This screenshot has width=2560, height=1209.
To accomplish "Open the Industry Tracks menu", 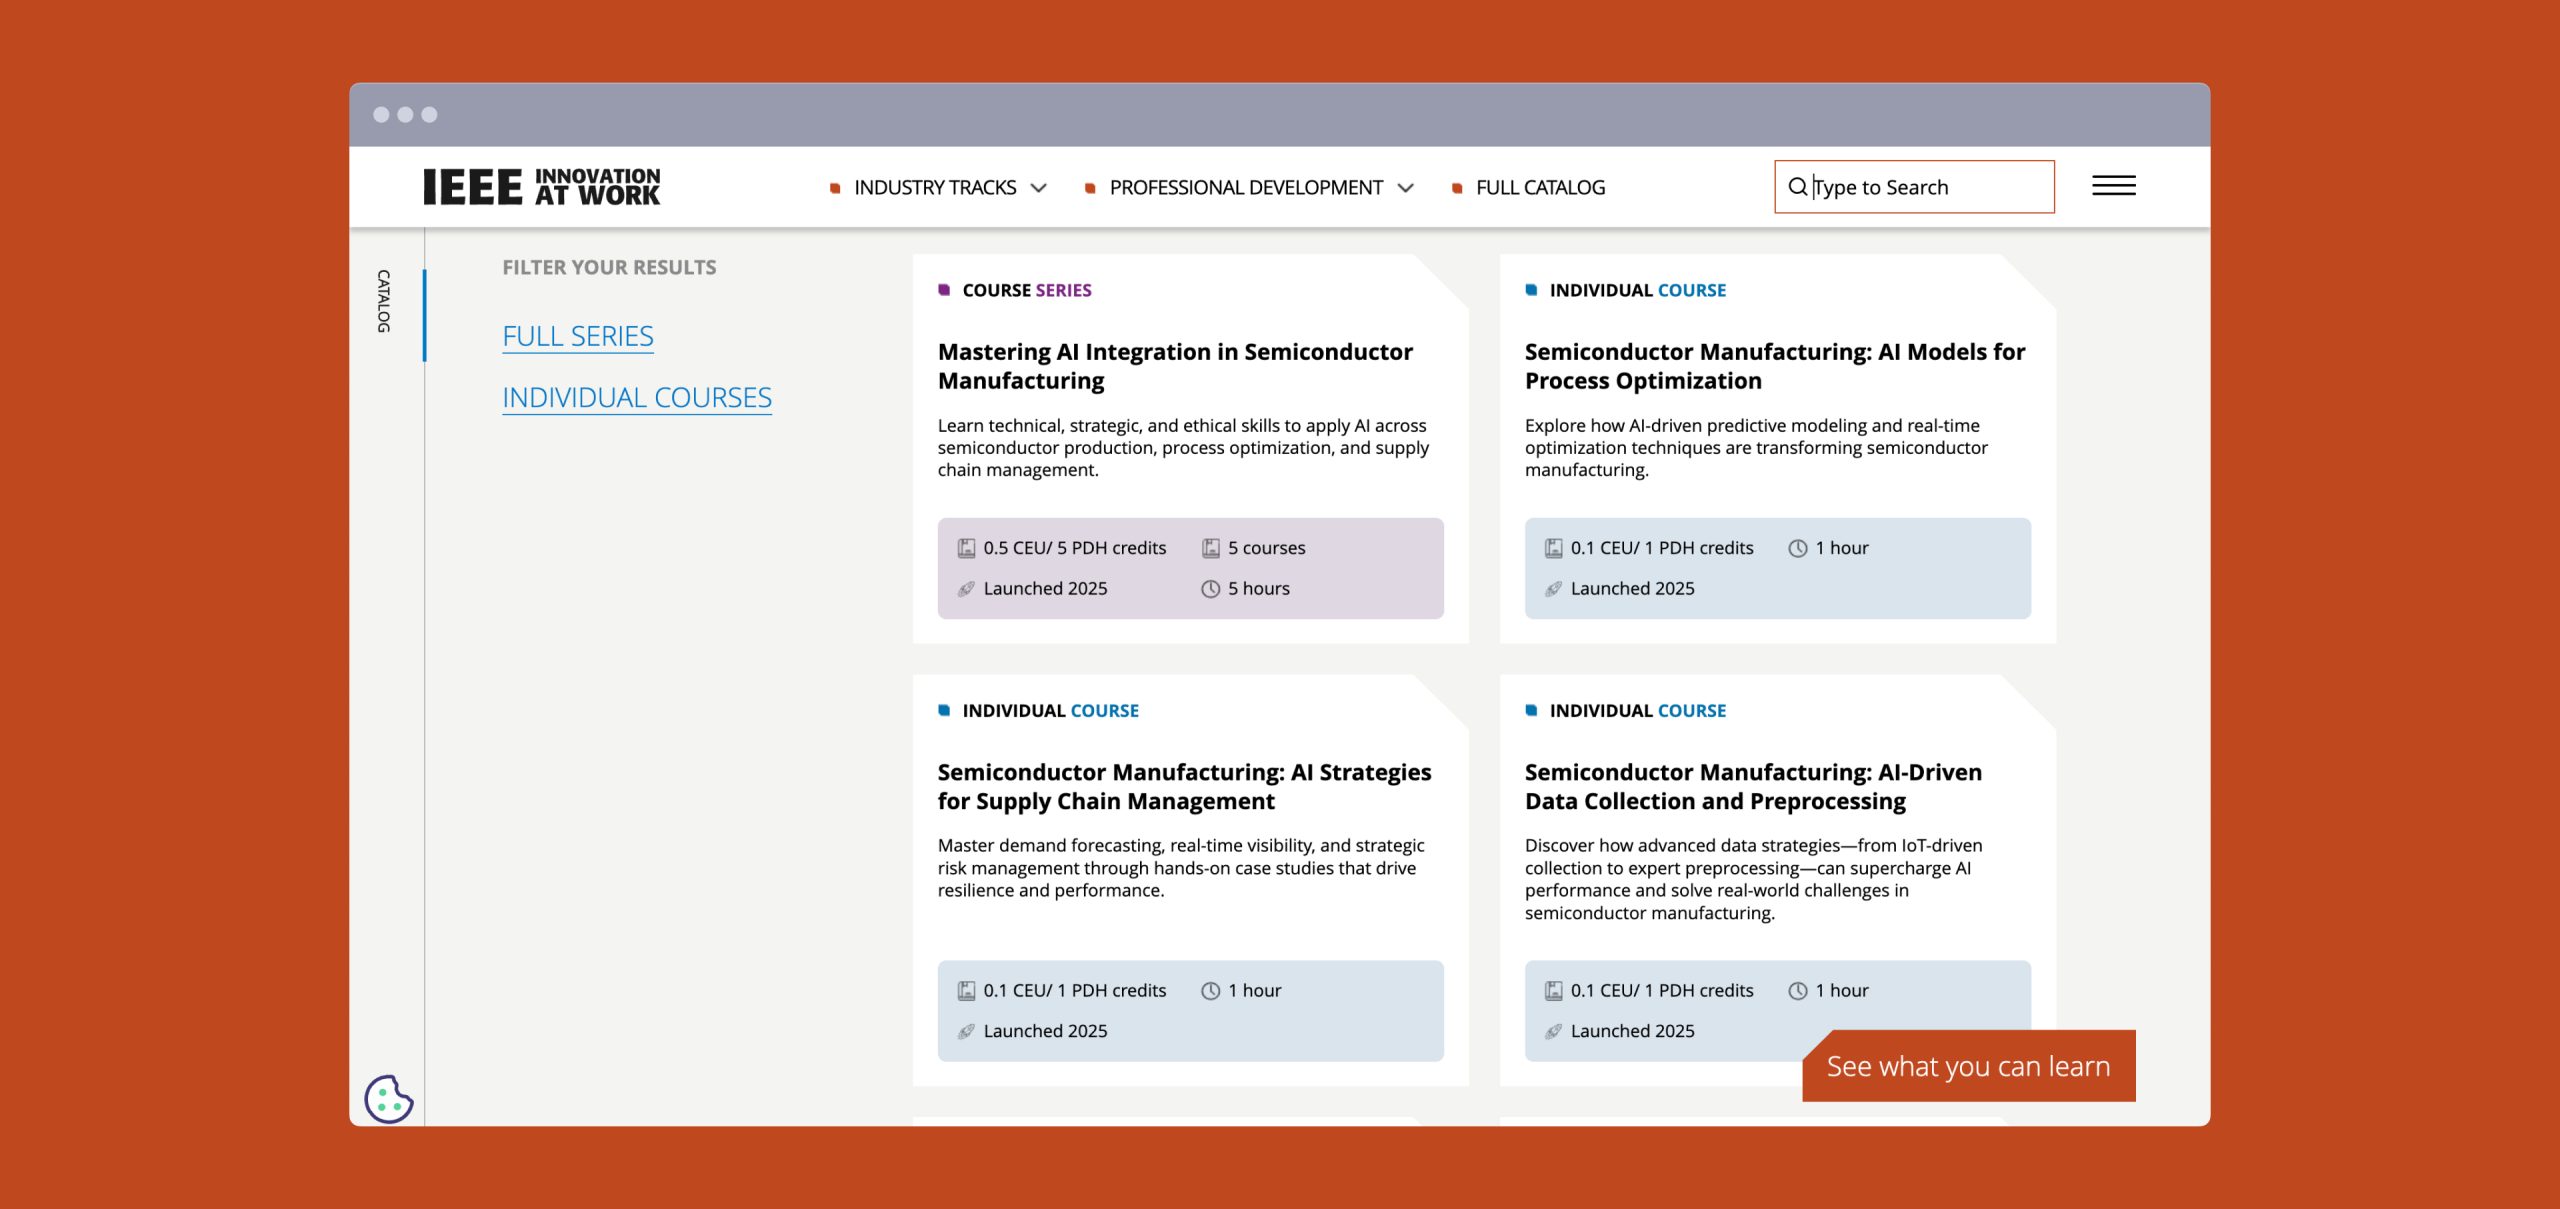I will (934, 188).
